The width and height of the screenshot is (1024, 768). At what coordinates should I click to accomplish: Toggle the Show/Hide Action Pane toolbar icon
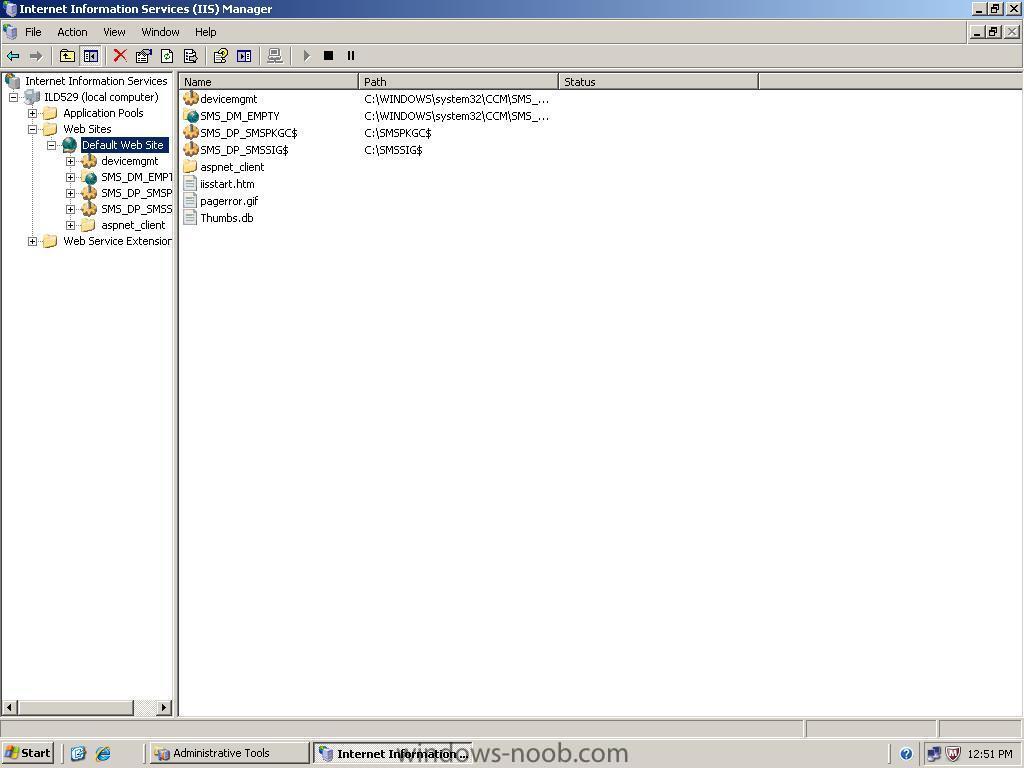244,56
